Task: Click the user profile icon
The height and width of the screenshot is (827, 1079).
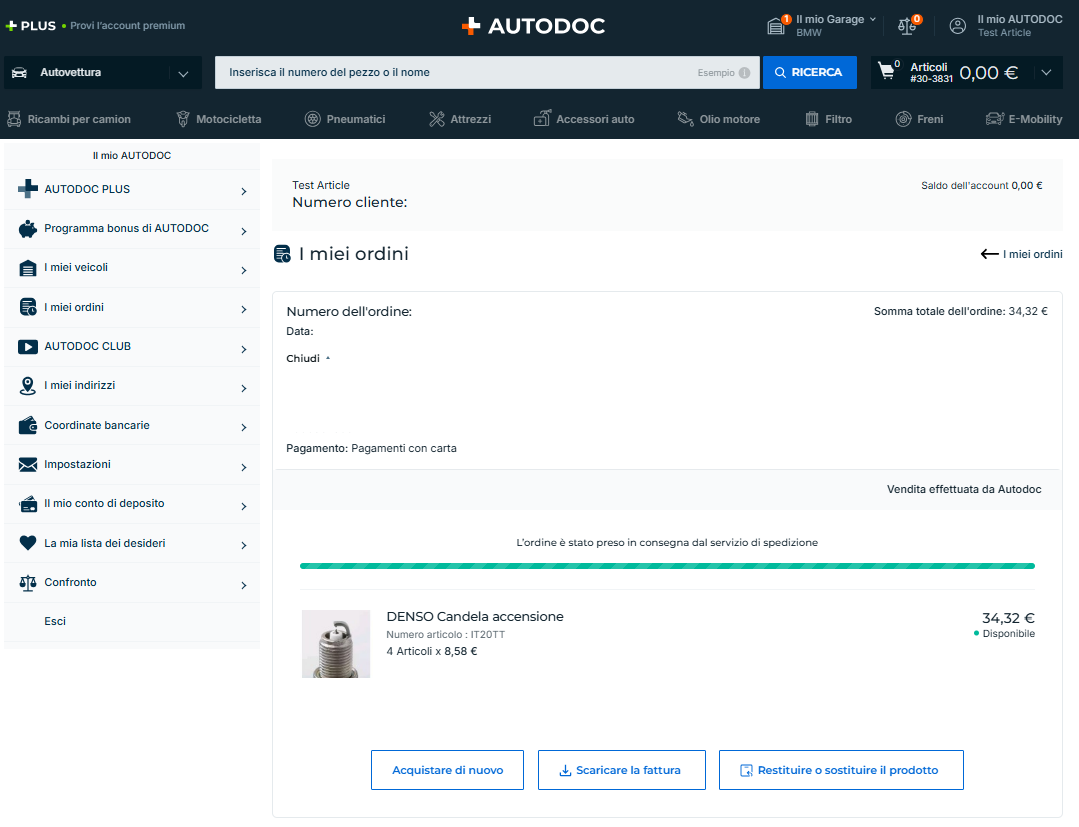Action: [958, 26]
